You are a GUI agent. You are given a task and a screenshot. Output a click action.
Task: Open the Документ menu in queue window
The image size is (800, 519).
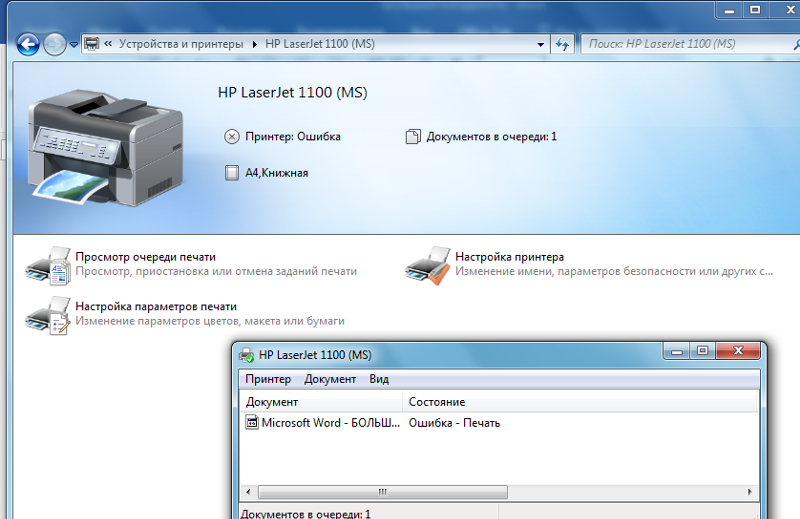(x=330, y=379)
